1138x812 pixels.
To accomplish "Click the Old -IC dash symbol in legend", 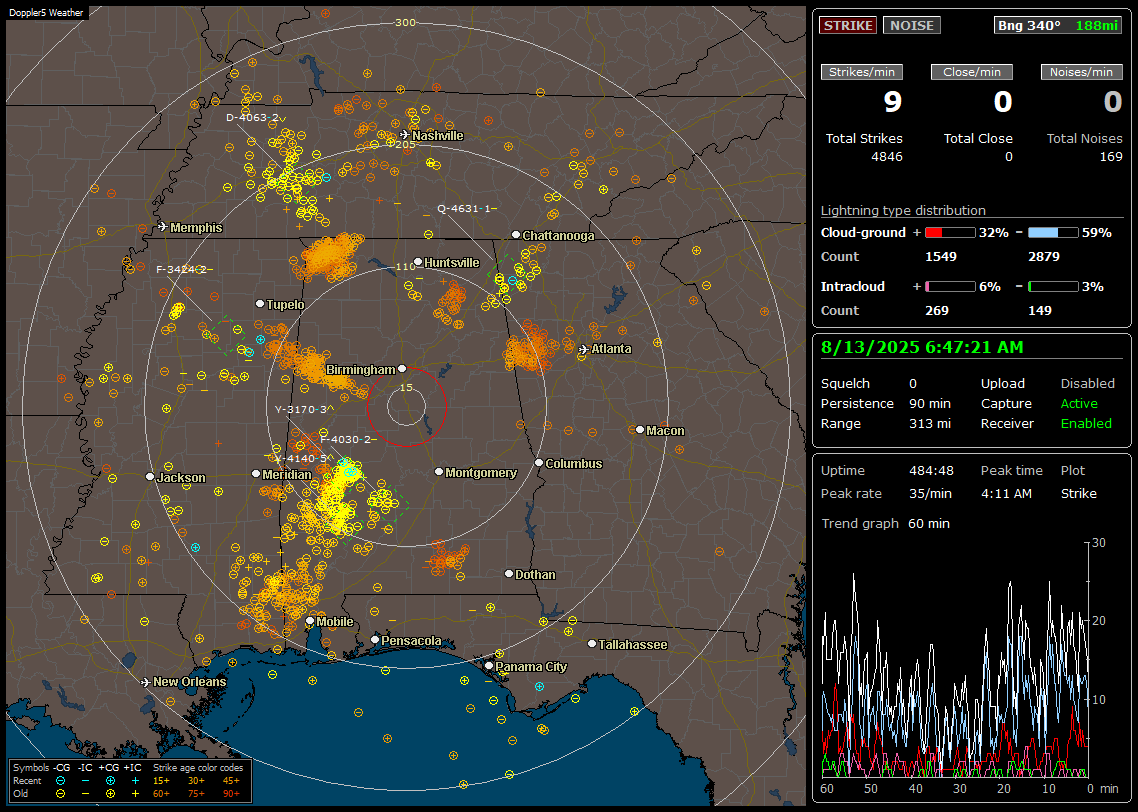I will (86, 794).
